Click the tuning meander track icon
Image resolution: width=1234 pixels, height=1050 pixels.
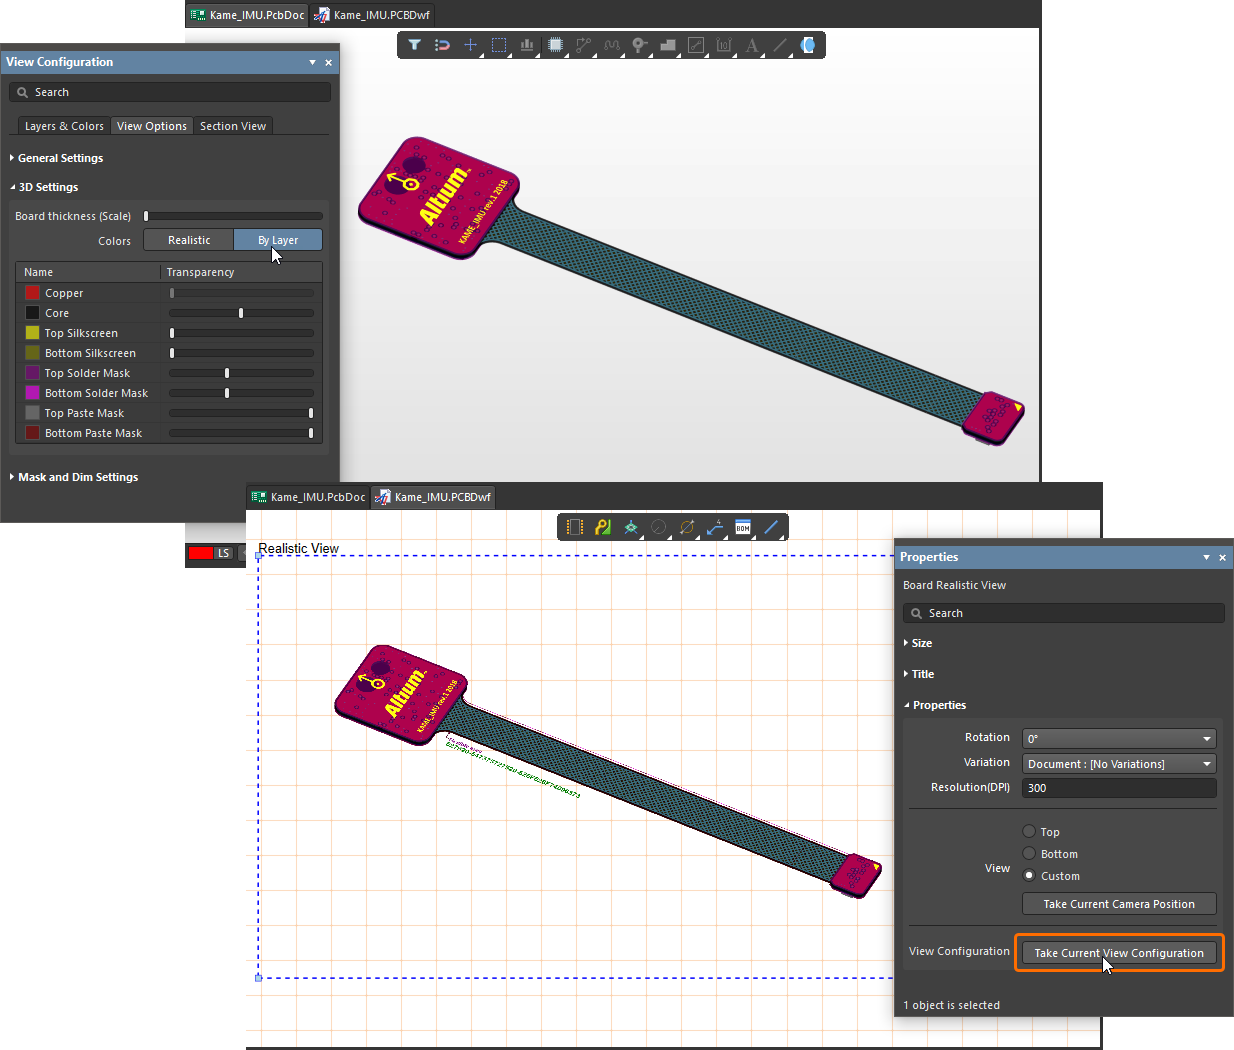pyautogui.click(x=612, y=45)
